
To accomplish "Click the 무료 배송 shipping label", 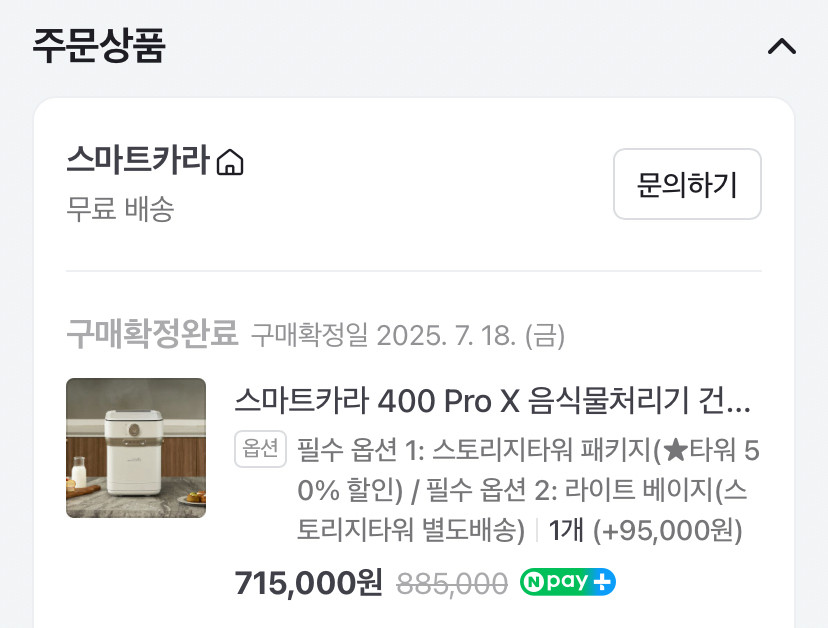I will point(120,208).
